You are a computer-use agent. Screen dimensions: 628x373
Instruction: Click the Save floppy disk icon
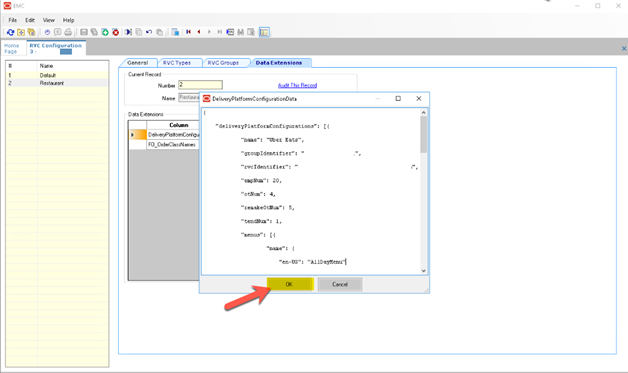click(x=84, y=32)
